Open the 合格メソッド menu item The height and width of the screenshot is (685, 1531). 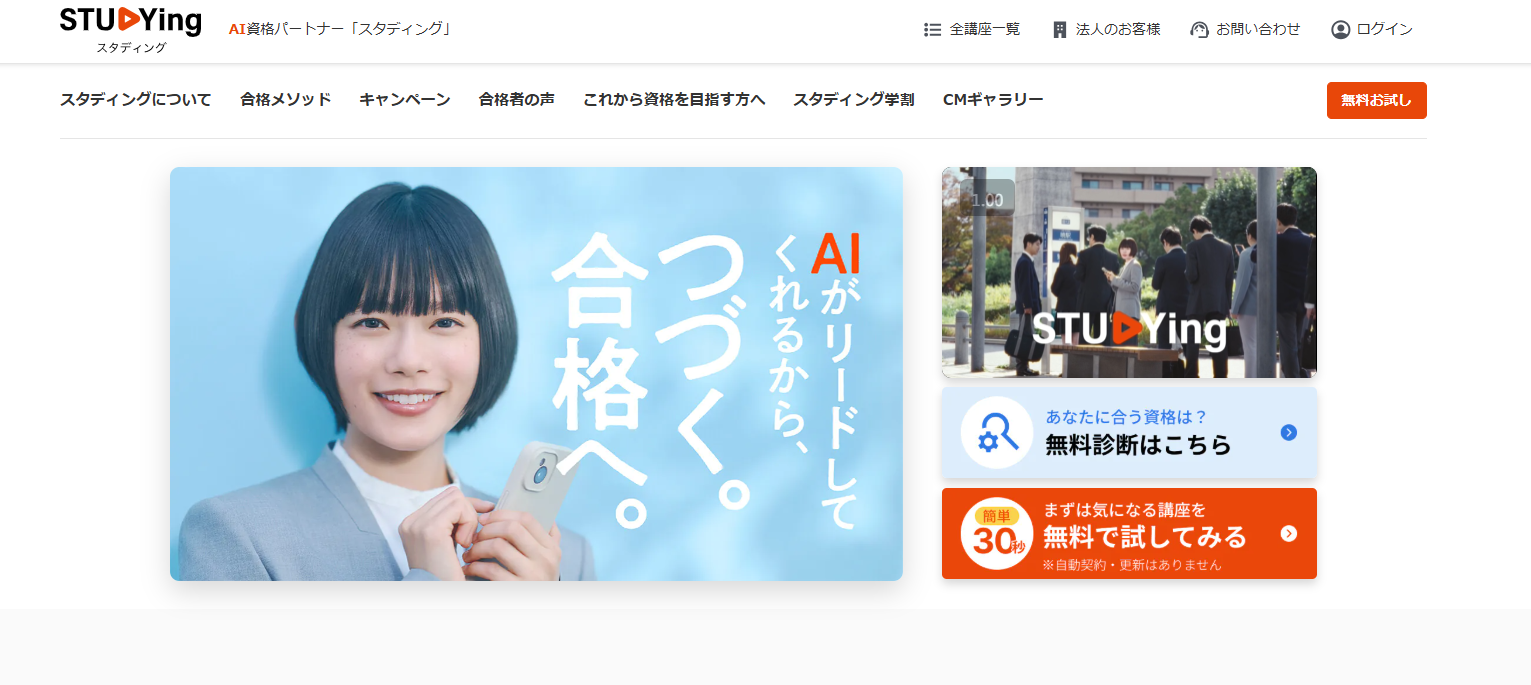(x=285, y=100)
